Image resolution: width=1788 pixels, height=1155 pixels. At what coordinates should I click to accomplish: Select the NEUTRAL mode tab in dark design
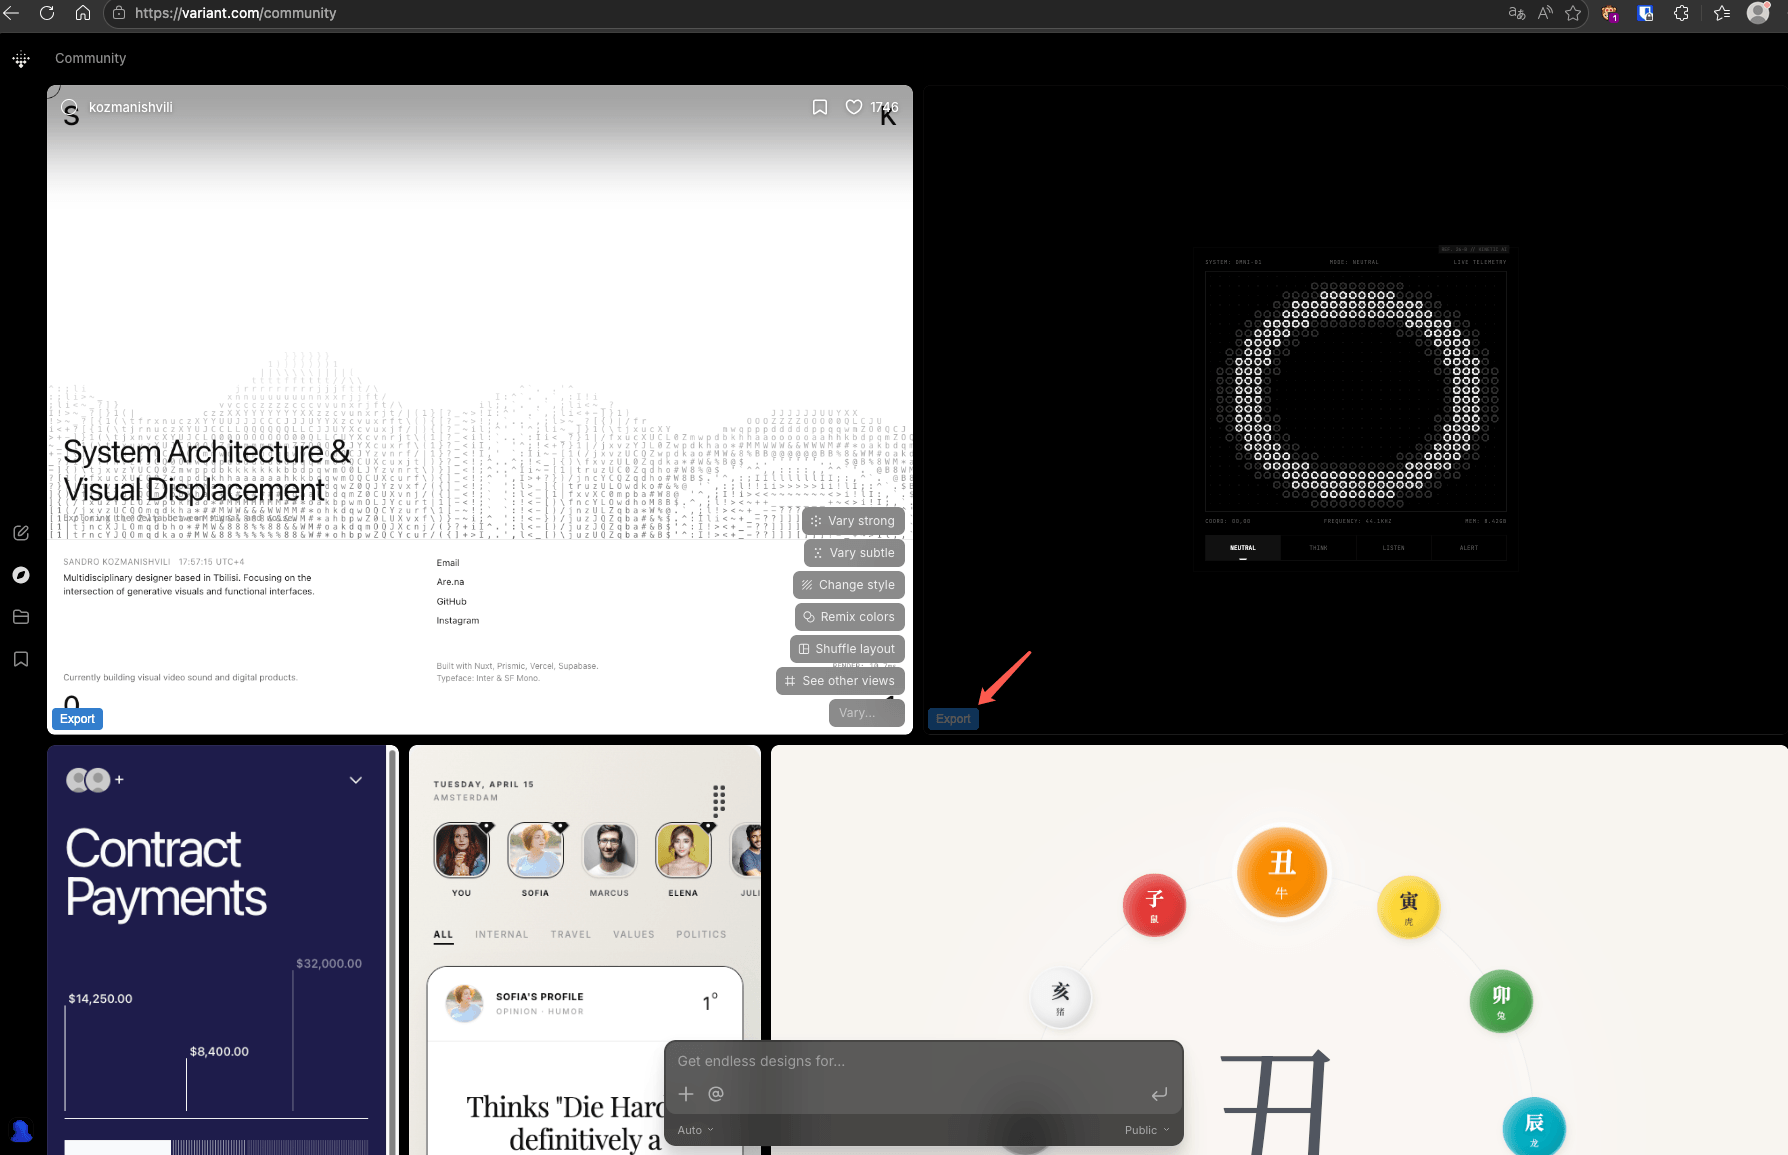coord(1243,548)
